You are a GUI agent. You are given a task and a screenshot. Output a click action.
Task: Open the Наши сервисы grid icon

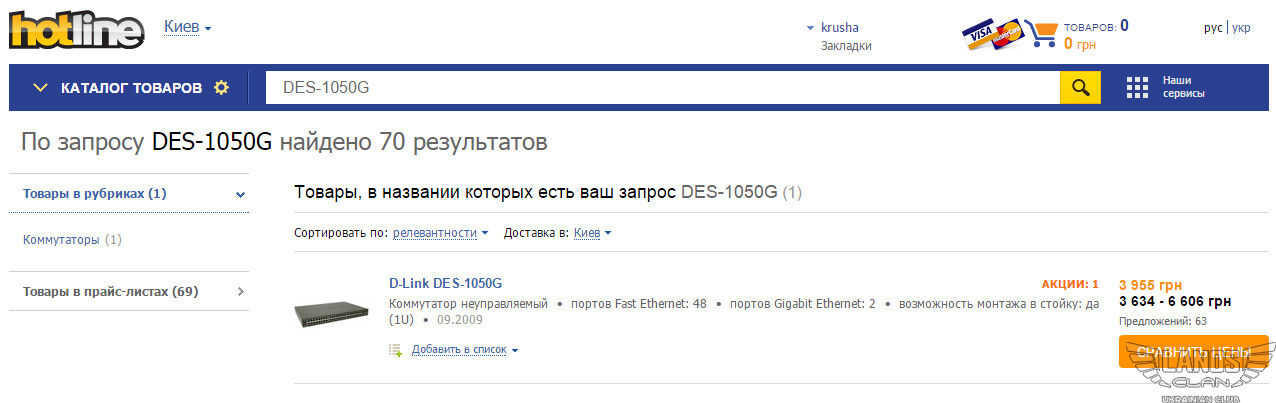(1137, 88)
